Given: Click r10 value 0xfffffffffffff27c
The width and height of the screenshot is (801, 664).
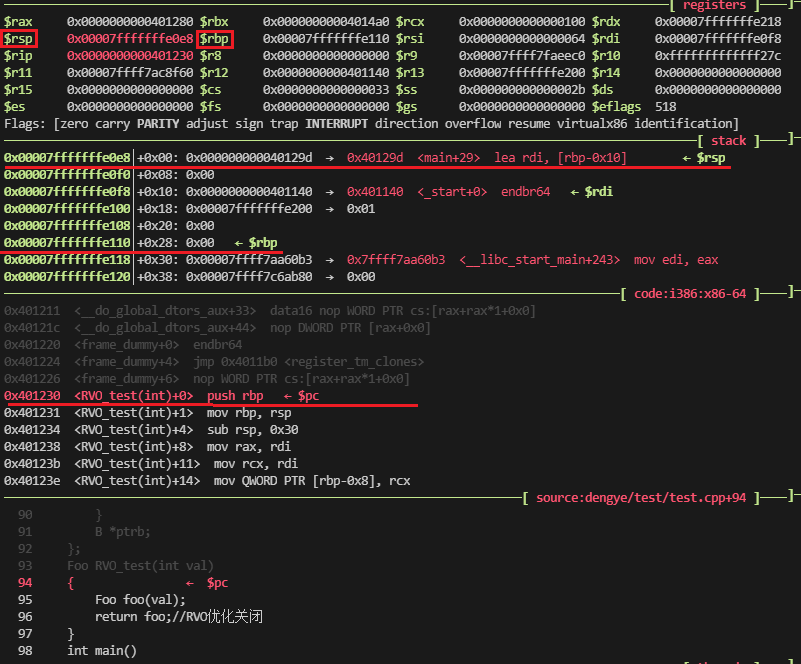Looking at the screenshot, I should (718, 56).
